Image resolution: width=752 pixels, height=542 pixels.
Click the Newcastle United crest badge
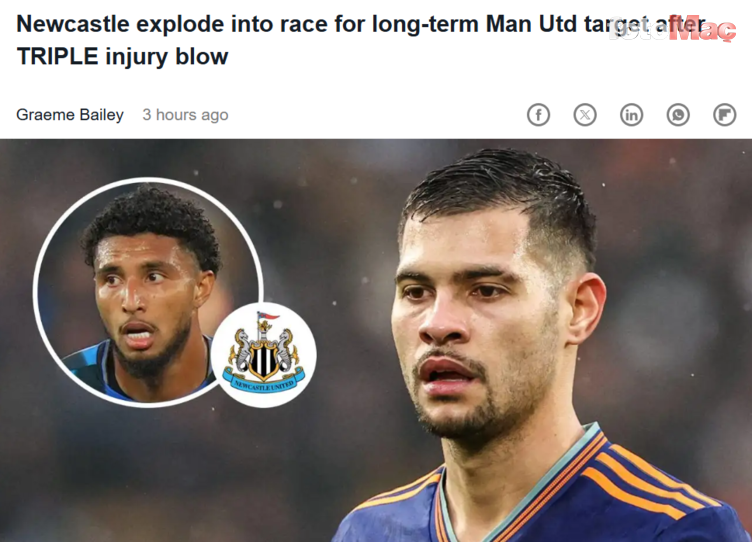pos(264,355)
